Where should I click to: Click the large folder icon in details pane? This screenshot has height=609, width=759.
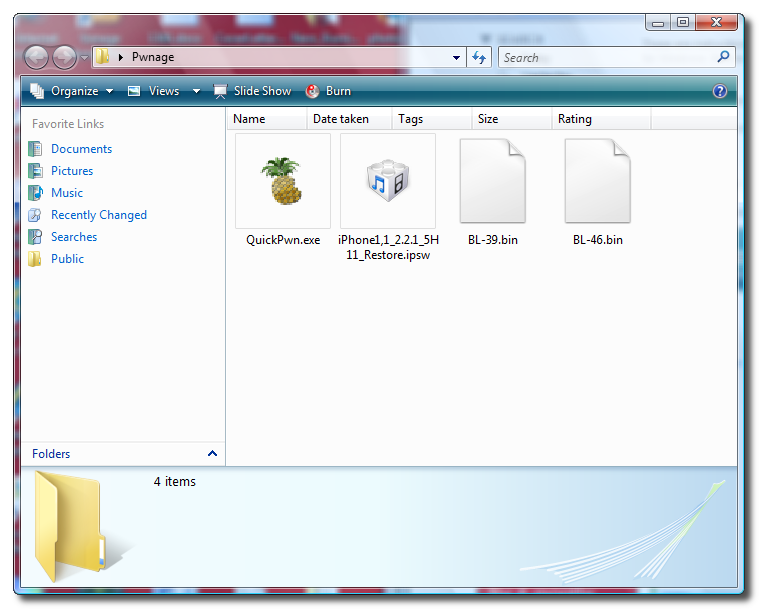click(69, 526)
